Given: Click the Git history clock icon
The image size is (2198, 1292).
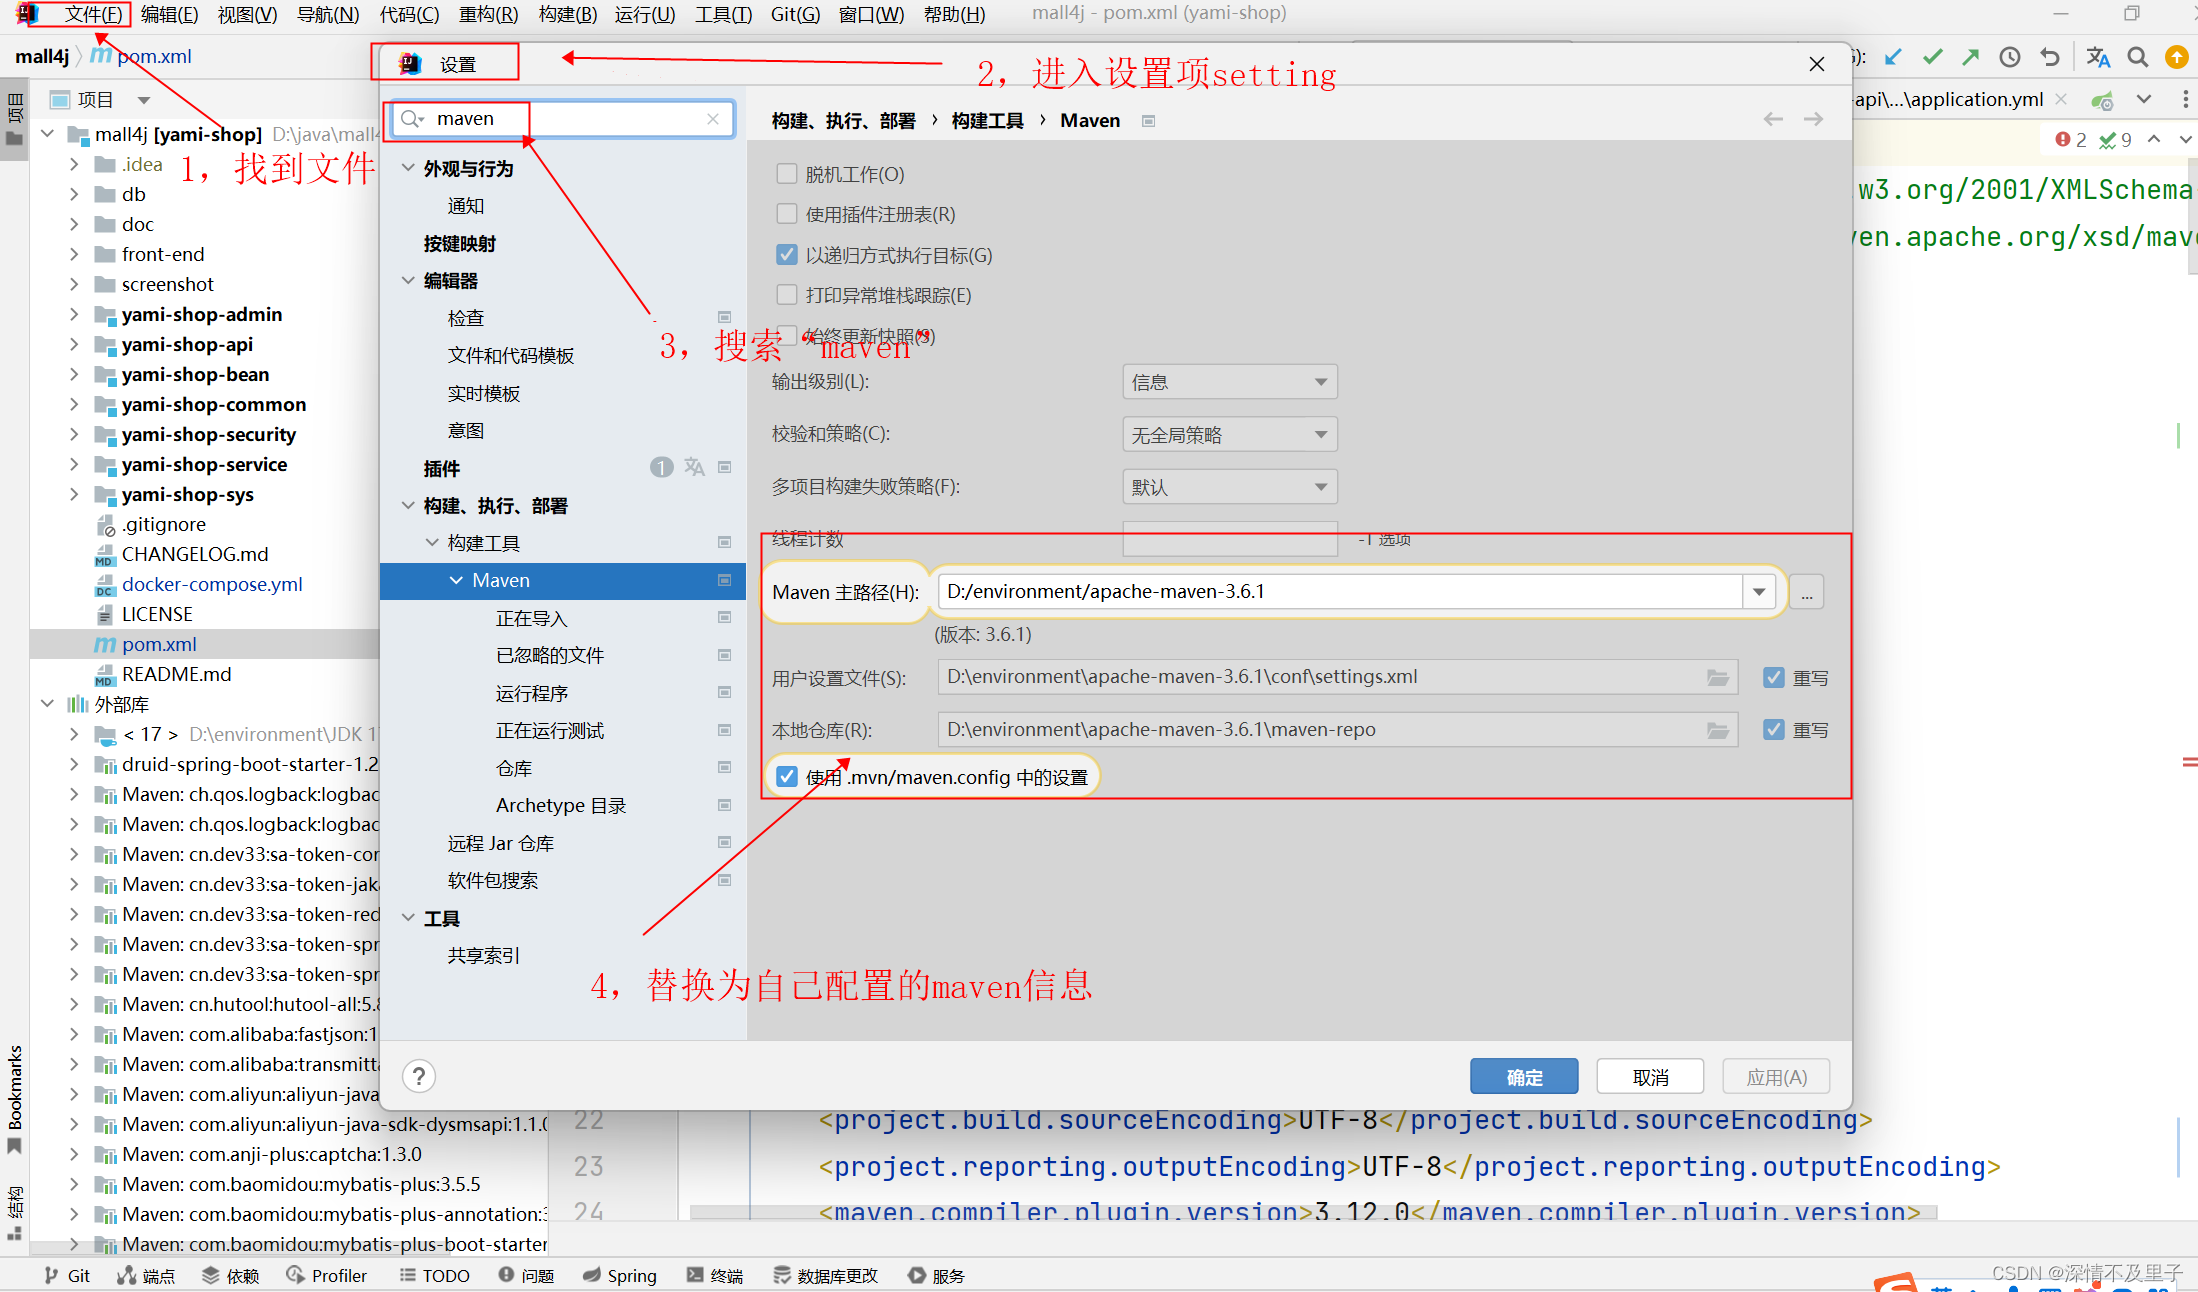Looking at the screenshot, I should (x=2010, y=57).
